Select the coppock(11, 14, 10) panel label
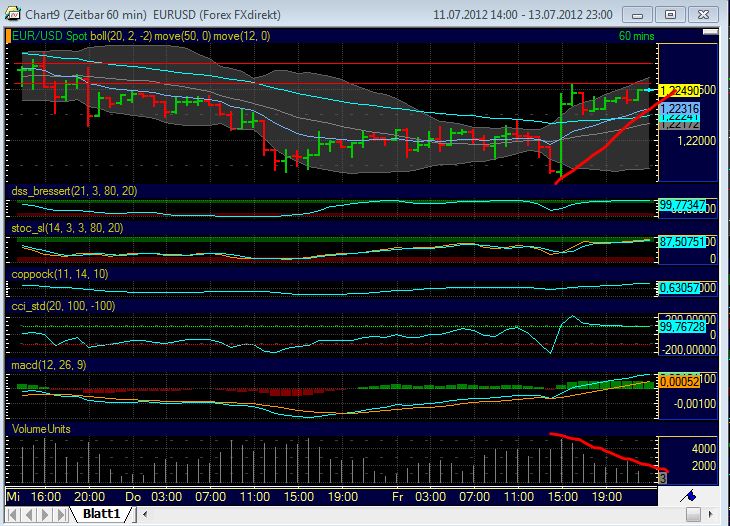Viewport: 730px width, 526px height. [60, 274]
